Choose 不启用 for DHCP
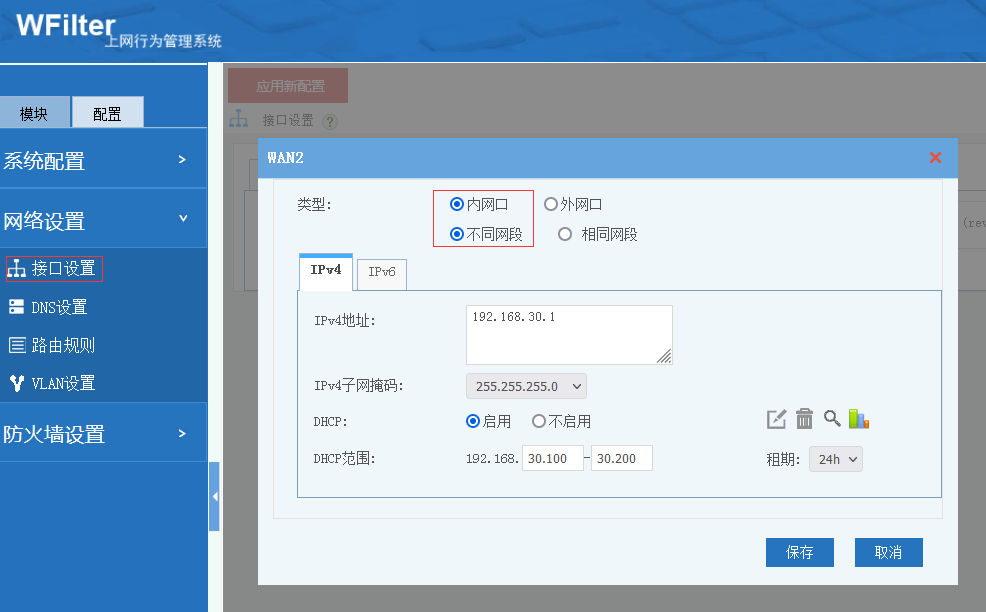This screenshot has width=986, height=612. coord(539,421)
